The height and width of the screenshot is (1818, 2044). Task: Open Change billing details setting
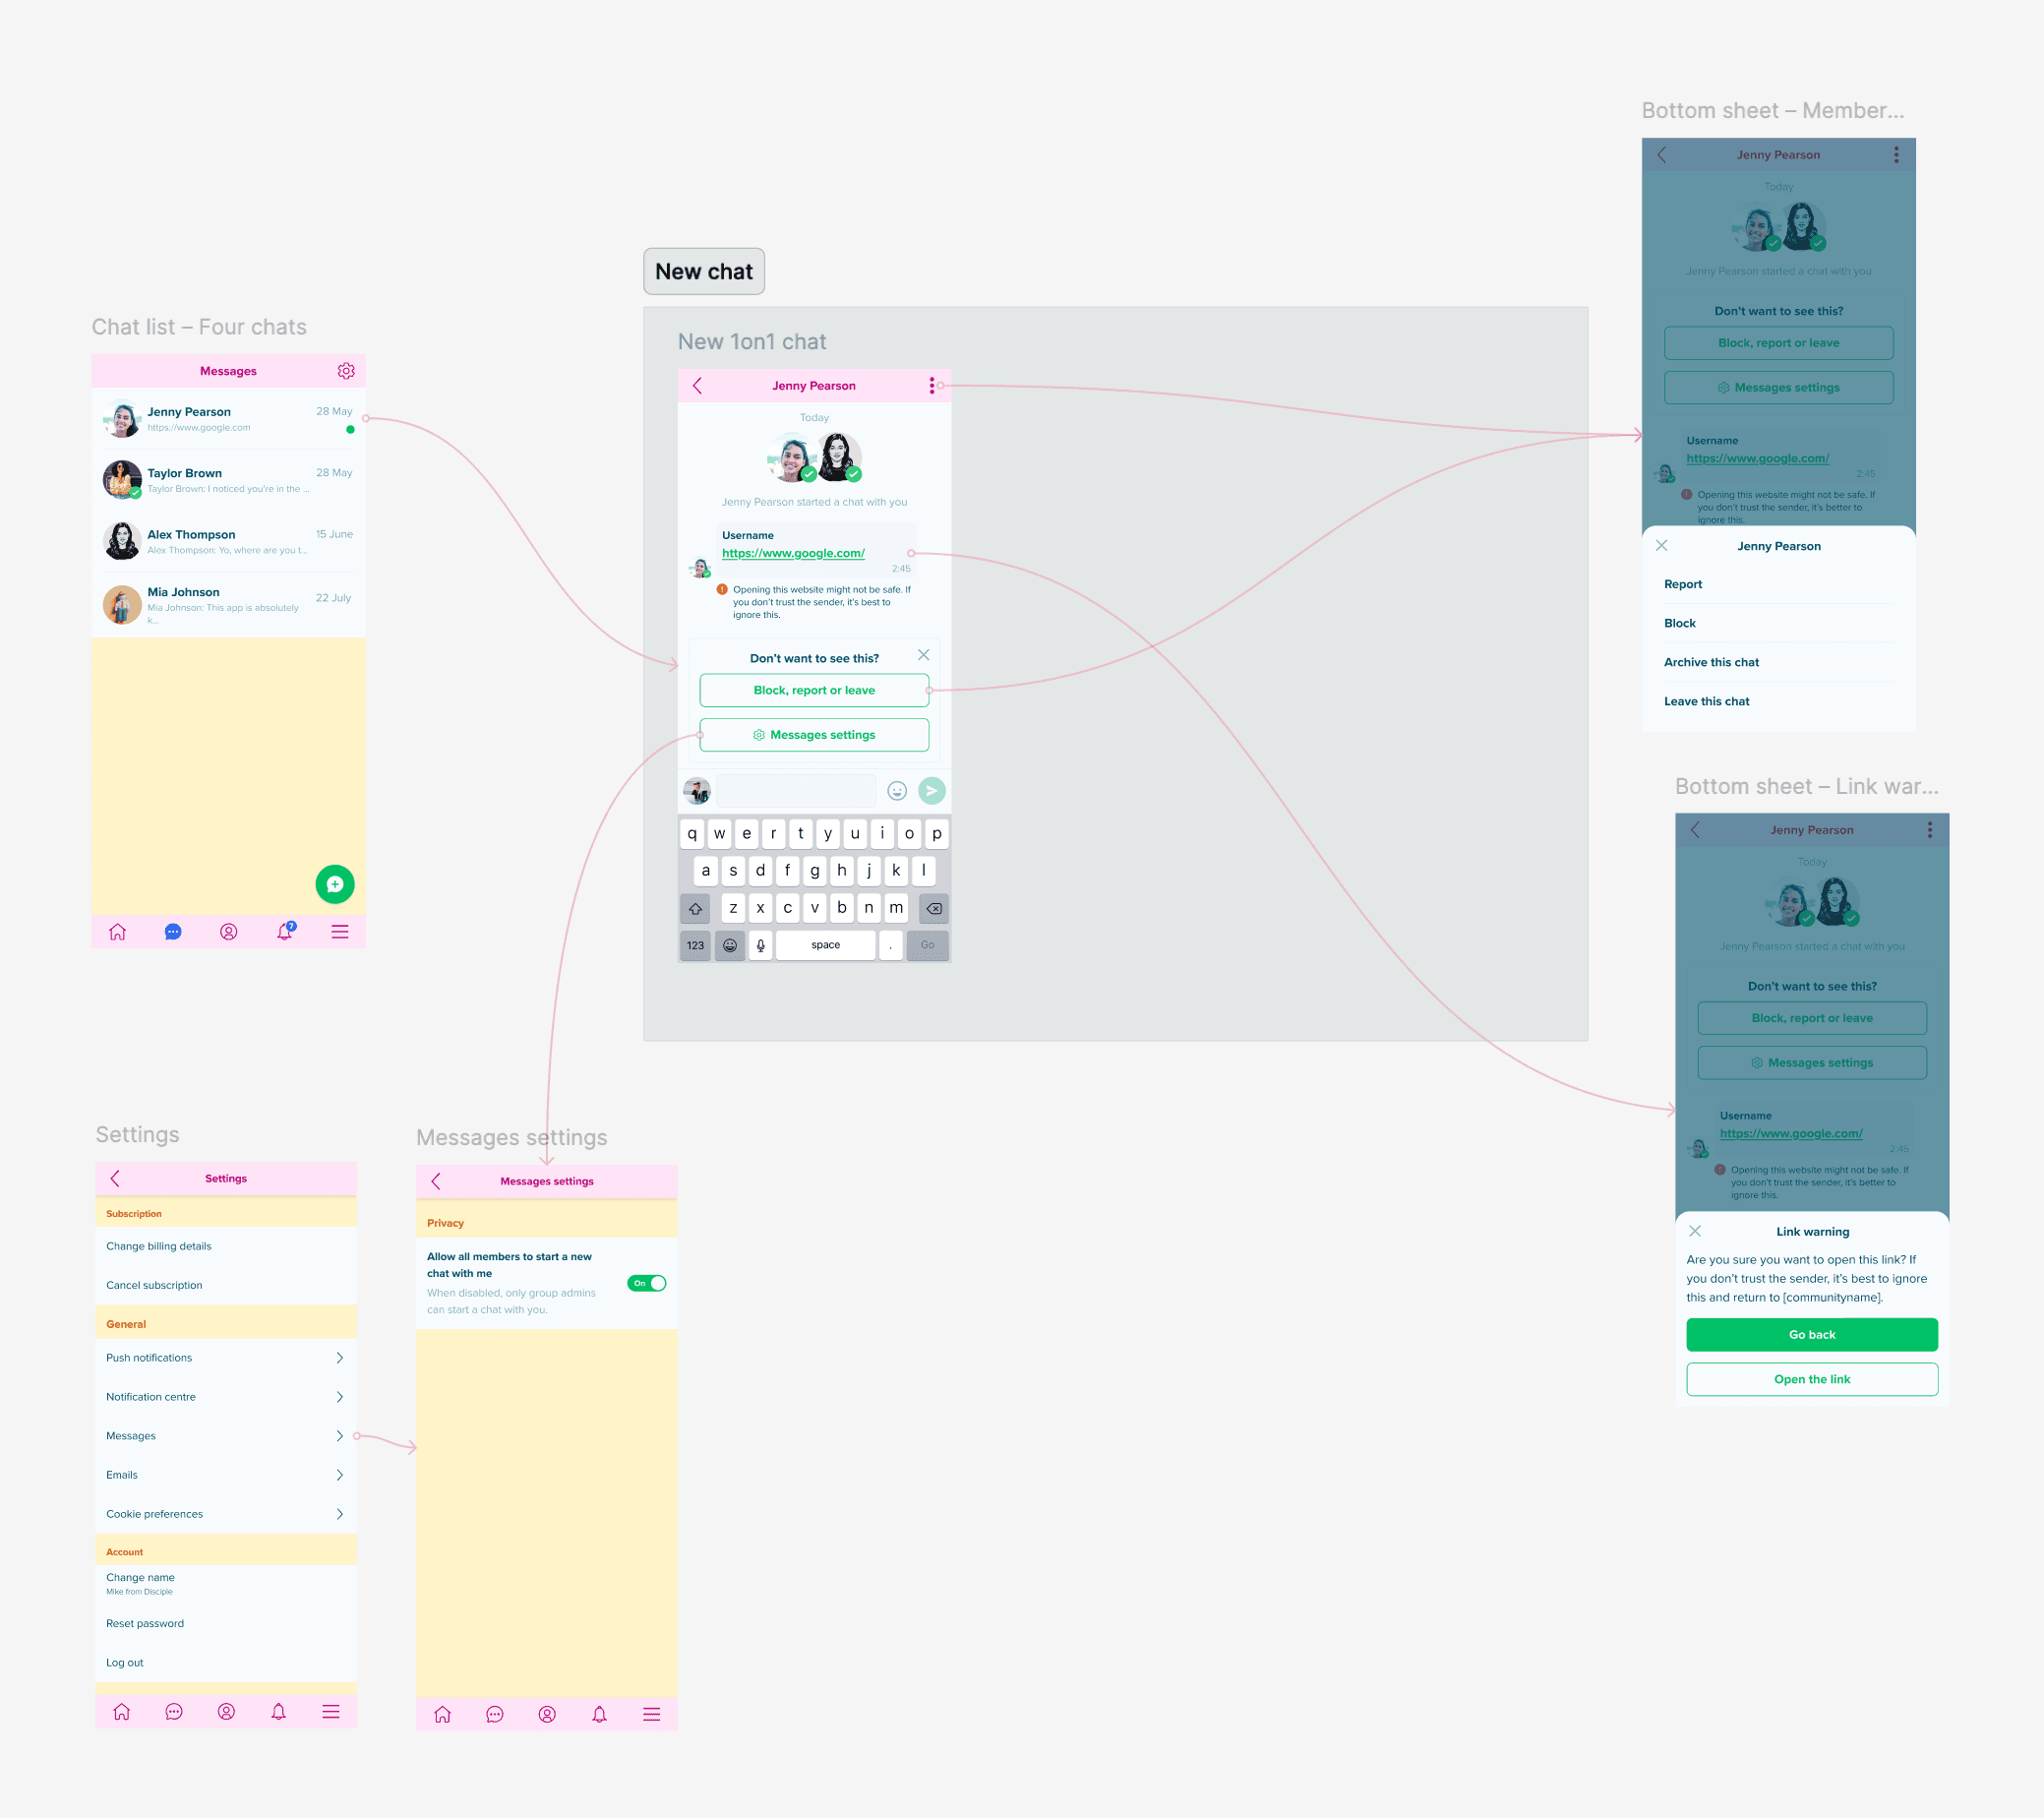pos(226,1247)
